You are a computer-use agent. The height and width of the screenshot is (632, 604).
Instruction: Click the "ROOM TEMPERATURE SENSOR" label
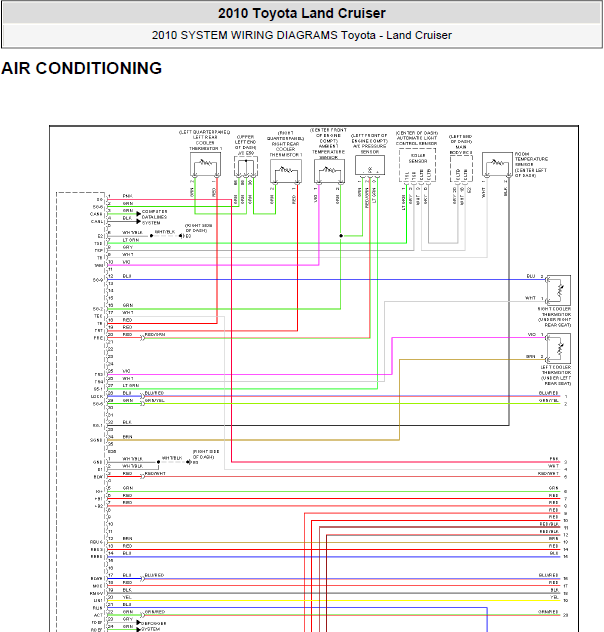click(531, 159)
